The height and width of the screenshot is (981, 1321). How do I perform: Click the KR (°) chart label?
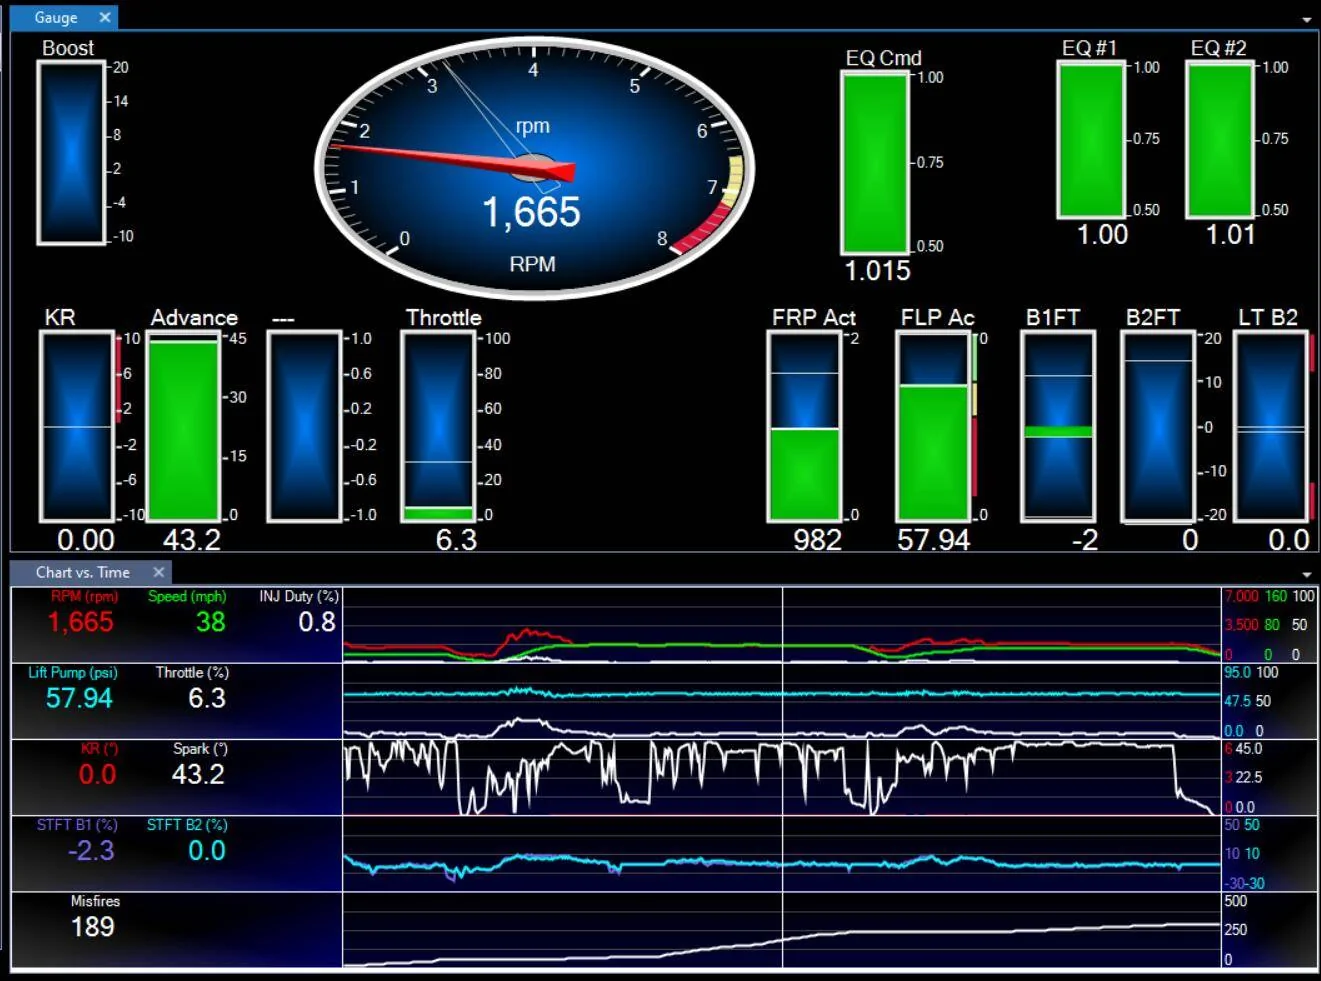[x=99, y=748]
